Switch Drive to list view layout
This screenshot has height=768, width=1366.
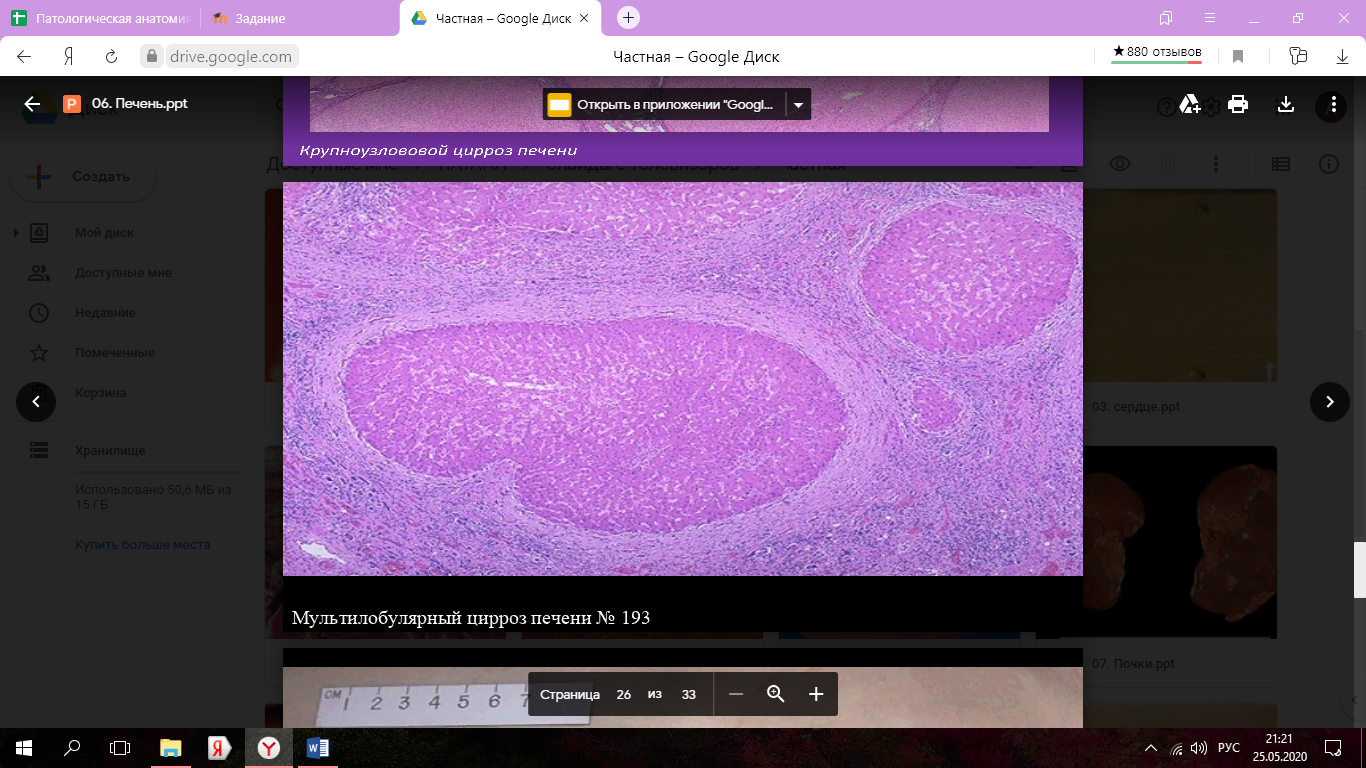click(1281, 164)
